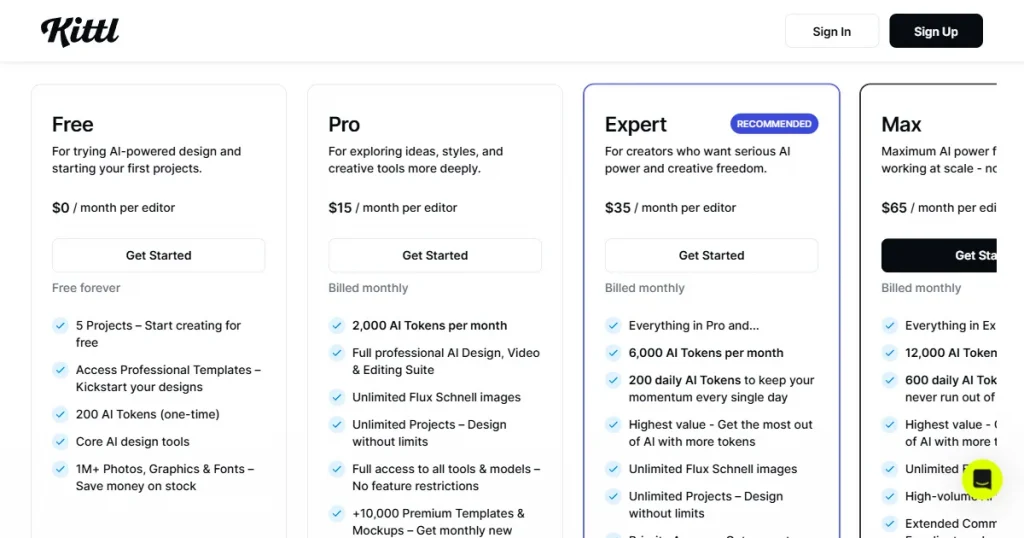
Task: Click checkmark next to 2,000 AI Tokens
Action: coord(337,325)
